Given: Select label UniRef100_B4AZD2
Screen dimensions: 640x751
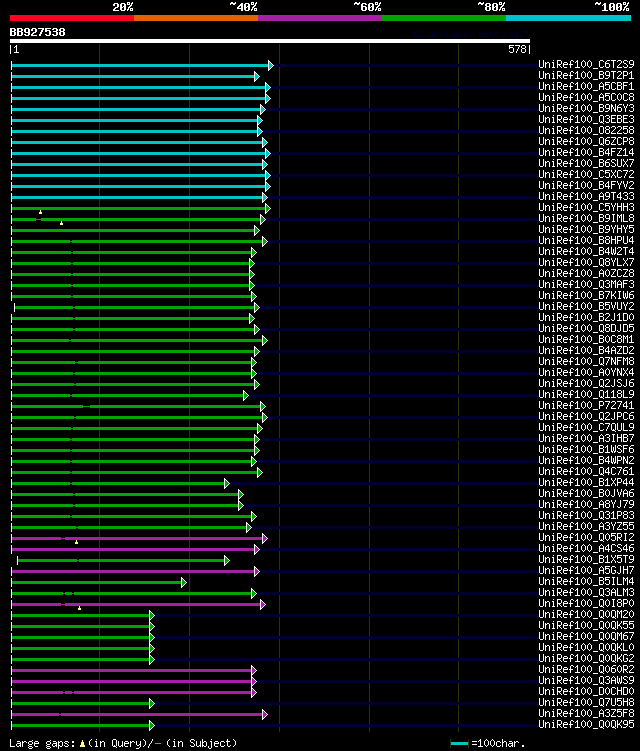Looking at the screenshot, I should (586, 351).
